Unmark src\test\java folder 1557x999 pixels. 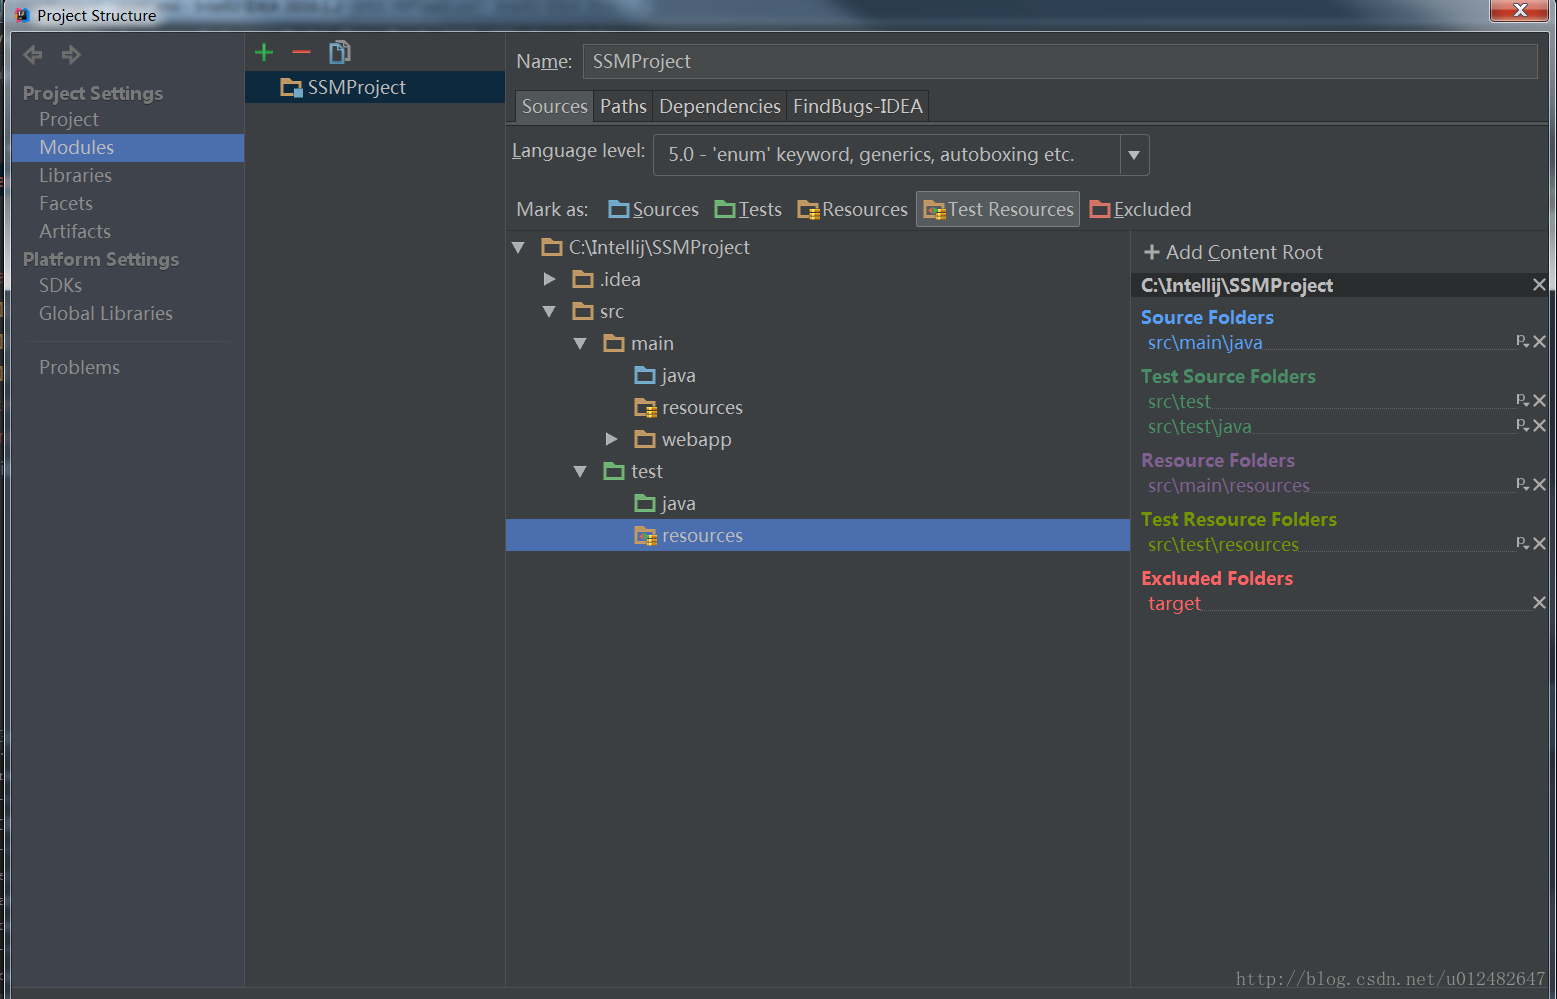coord(1540,426)
